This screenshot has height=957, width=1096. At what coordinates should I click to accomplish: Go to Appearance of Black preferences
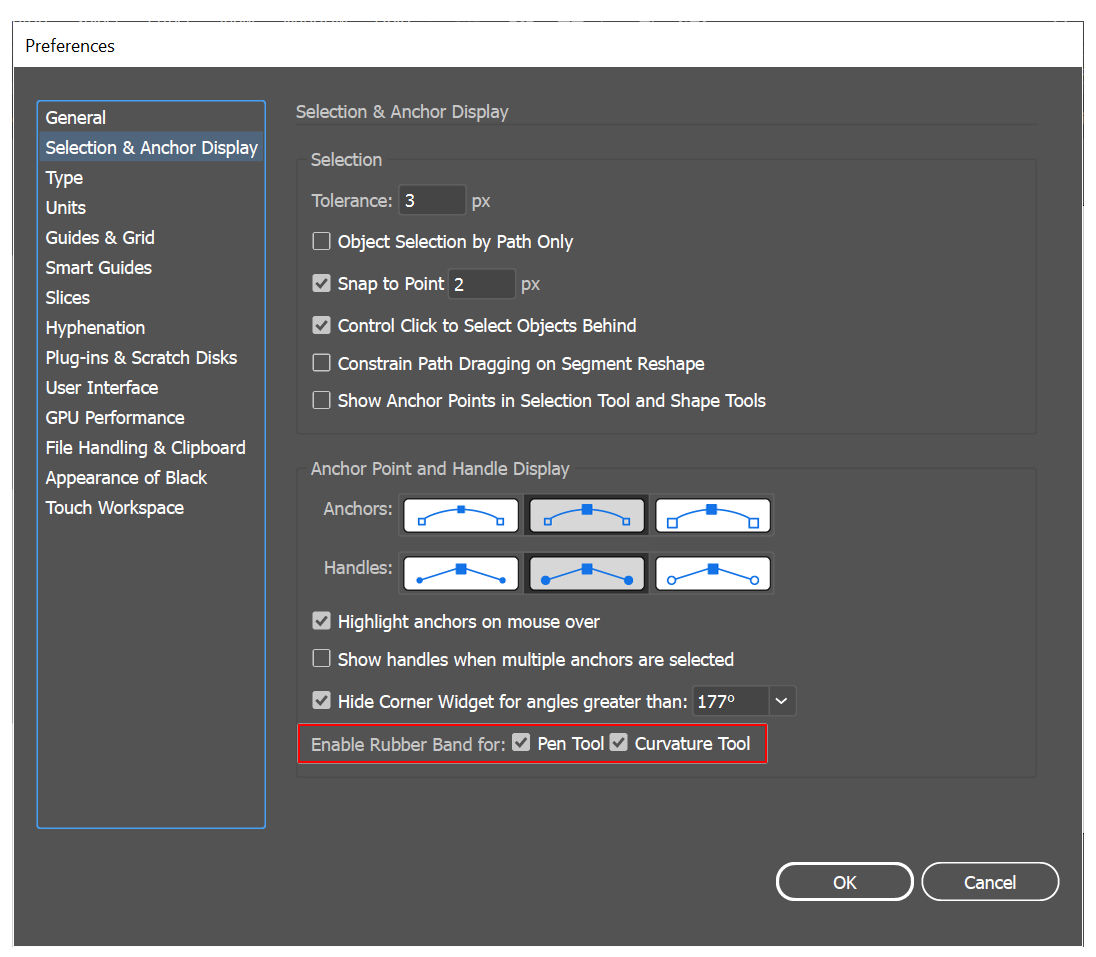click(151, 478)
